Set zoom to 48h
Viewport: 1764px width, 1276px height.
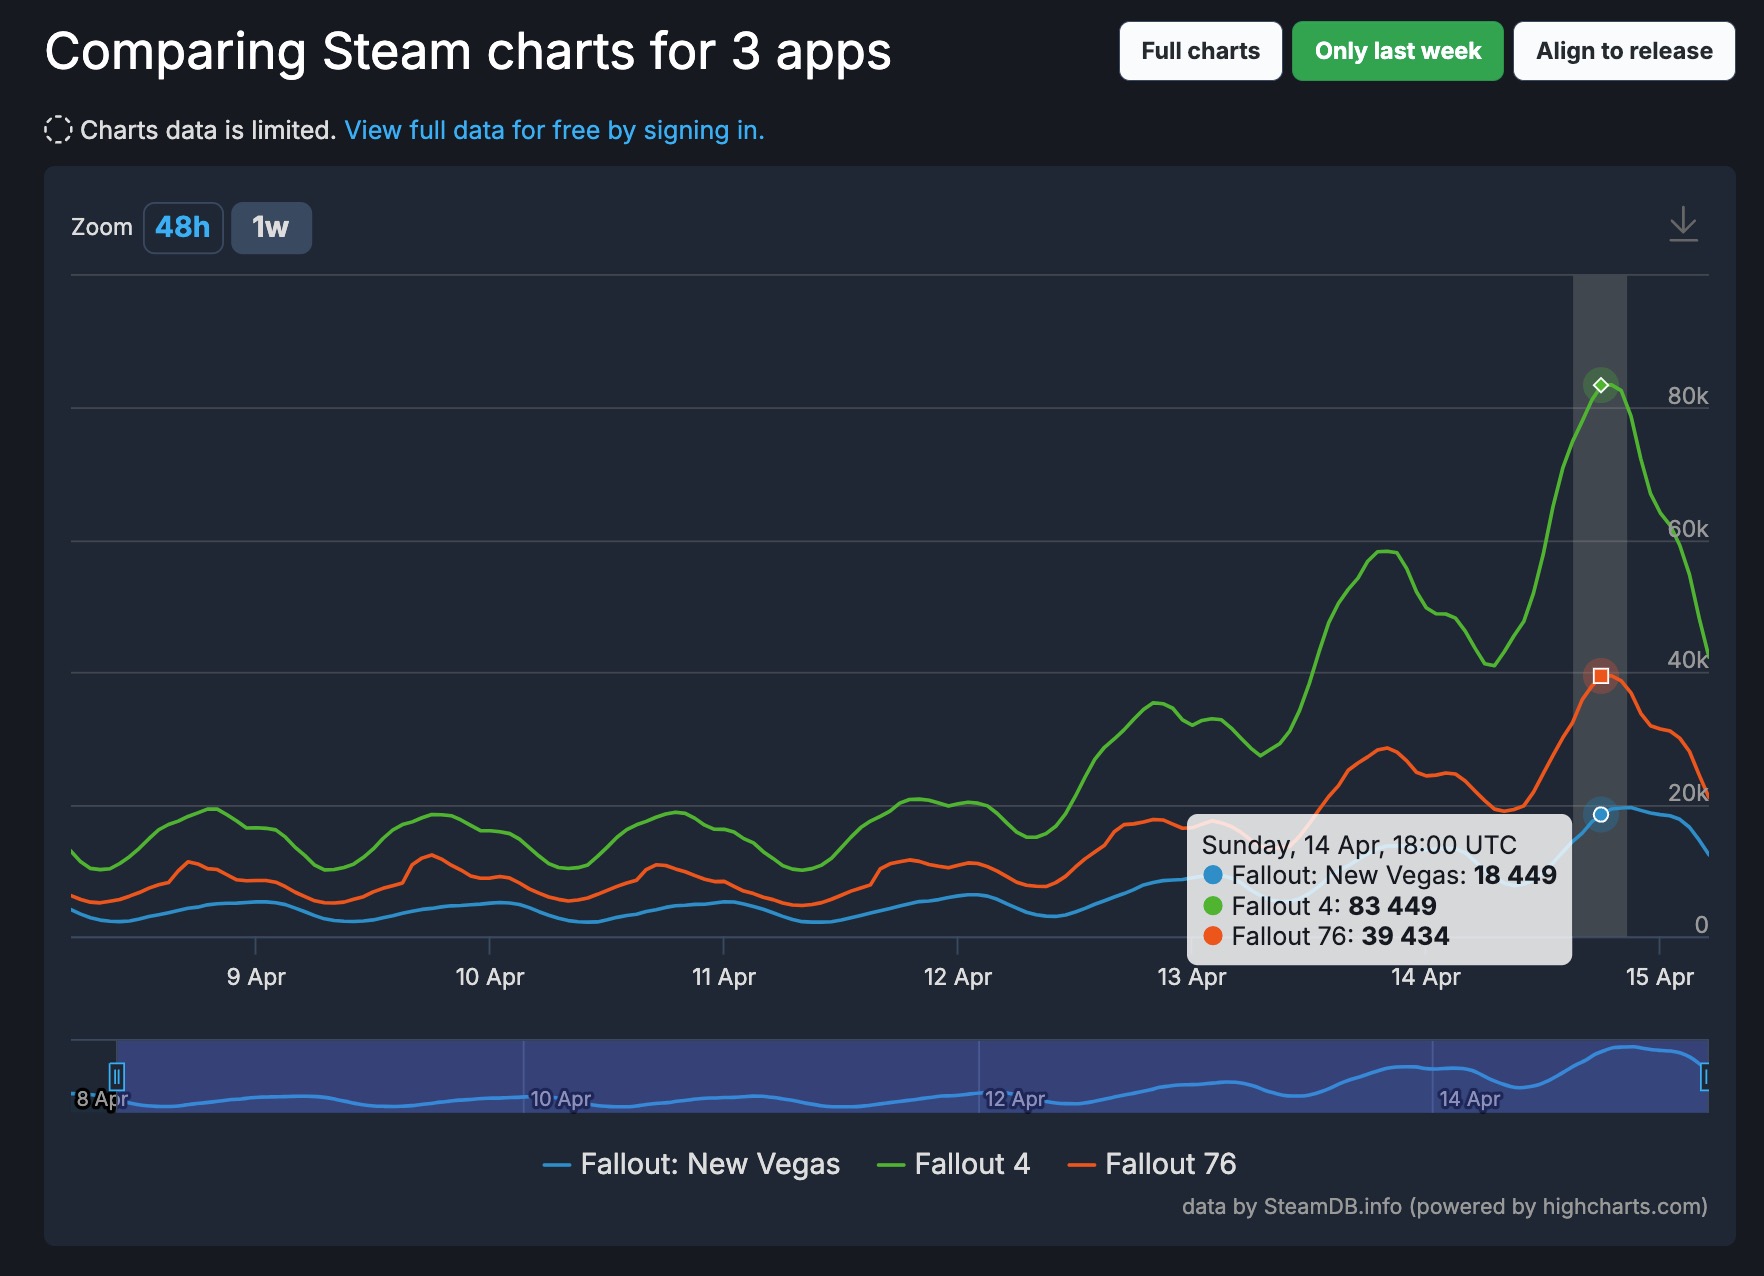(x=183, y=228)
